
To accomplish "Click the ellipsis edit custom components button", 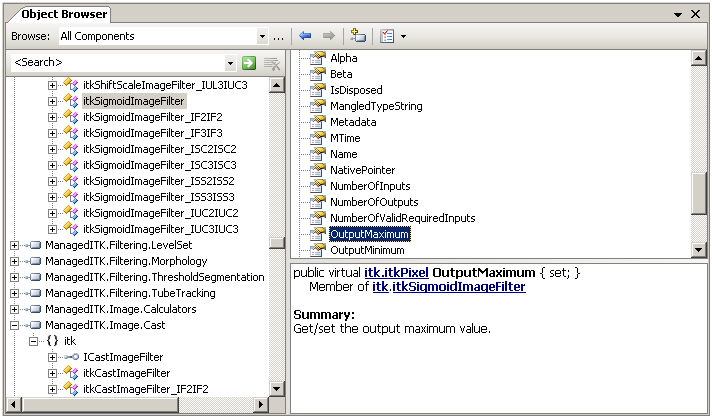I will click(279, 37).
